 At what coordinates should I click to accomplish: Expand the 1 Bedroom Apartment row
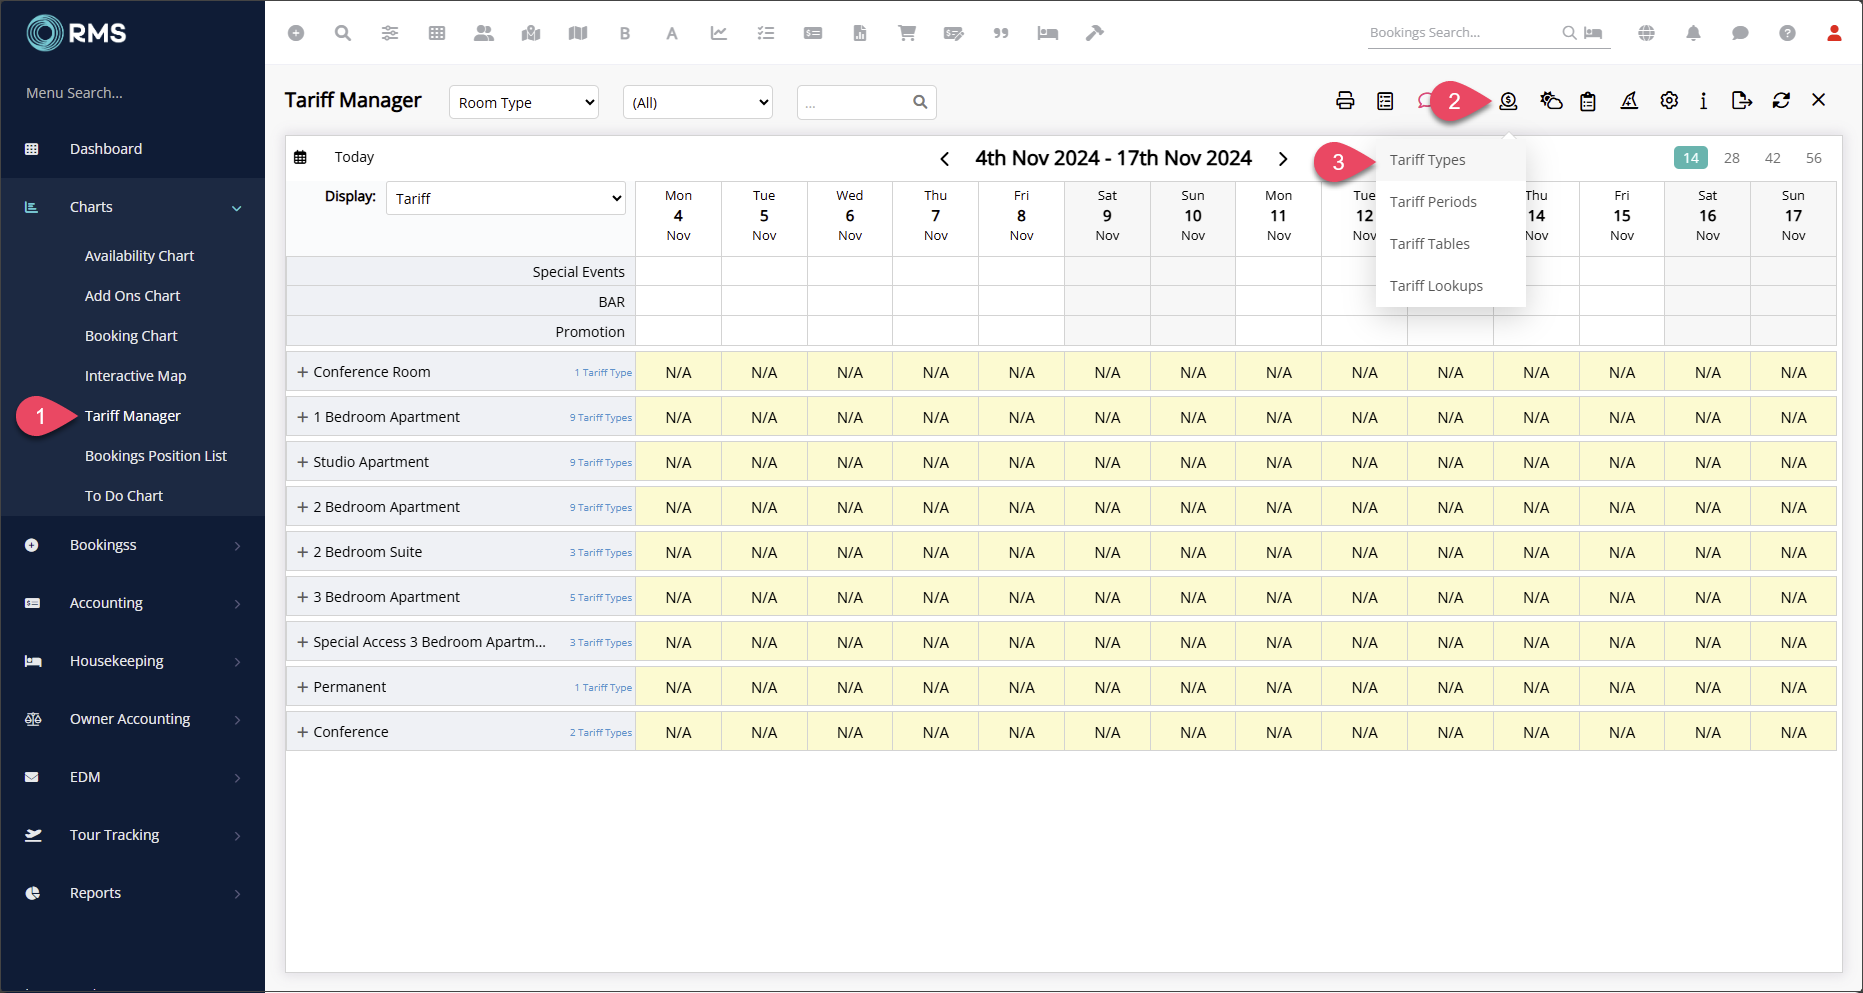[x=302, y=417]
